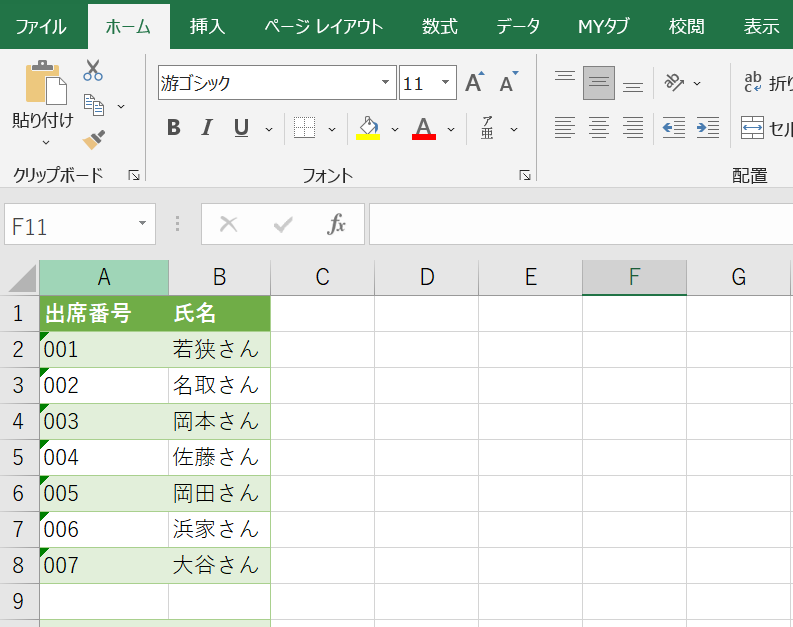Open the データ tab
The width and height of the screenshot is (793, 627).
click(518, 26)
